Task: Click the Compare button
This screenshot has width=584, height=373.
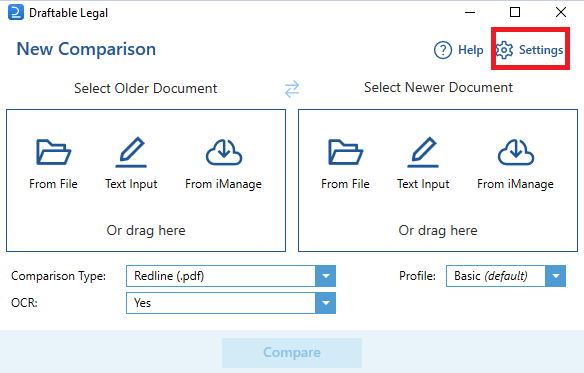Action: click(292, 353)
